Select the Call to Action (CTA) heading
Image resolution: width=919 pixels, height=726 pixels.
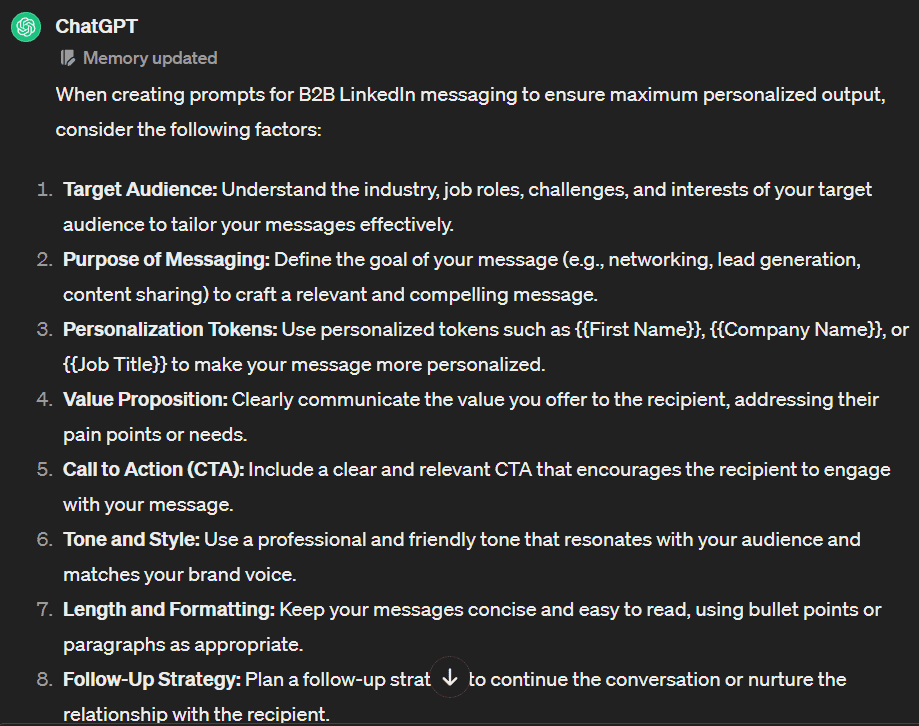(x=153, y=469)
